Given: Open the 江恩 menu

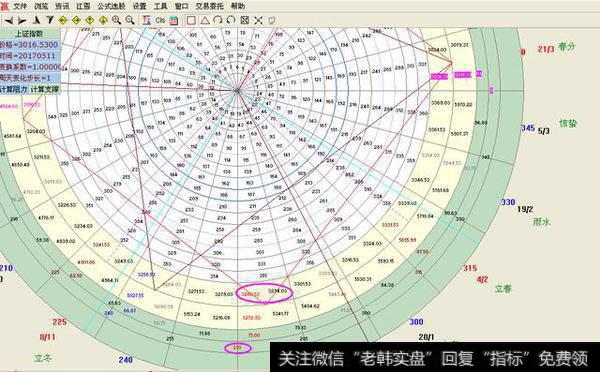Looking at the screenshot, I should pyautogui.click(x=83, y=6).
